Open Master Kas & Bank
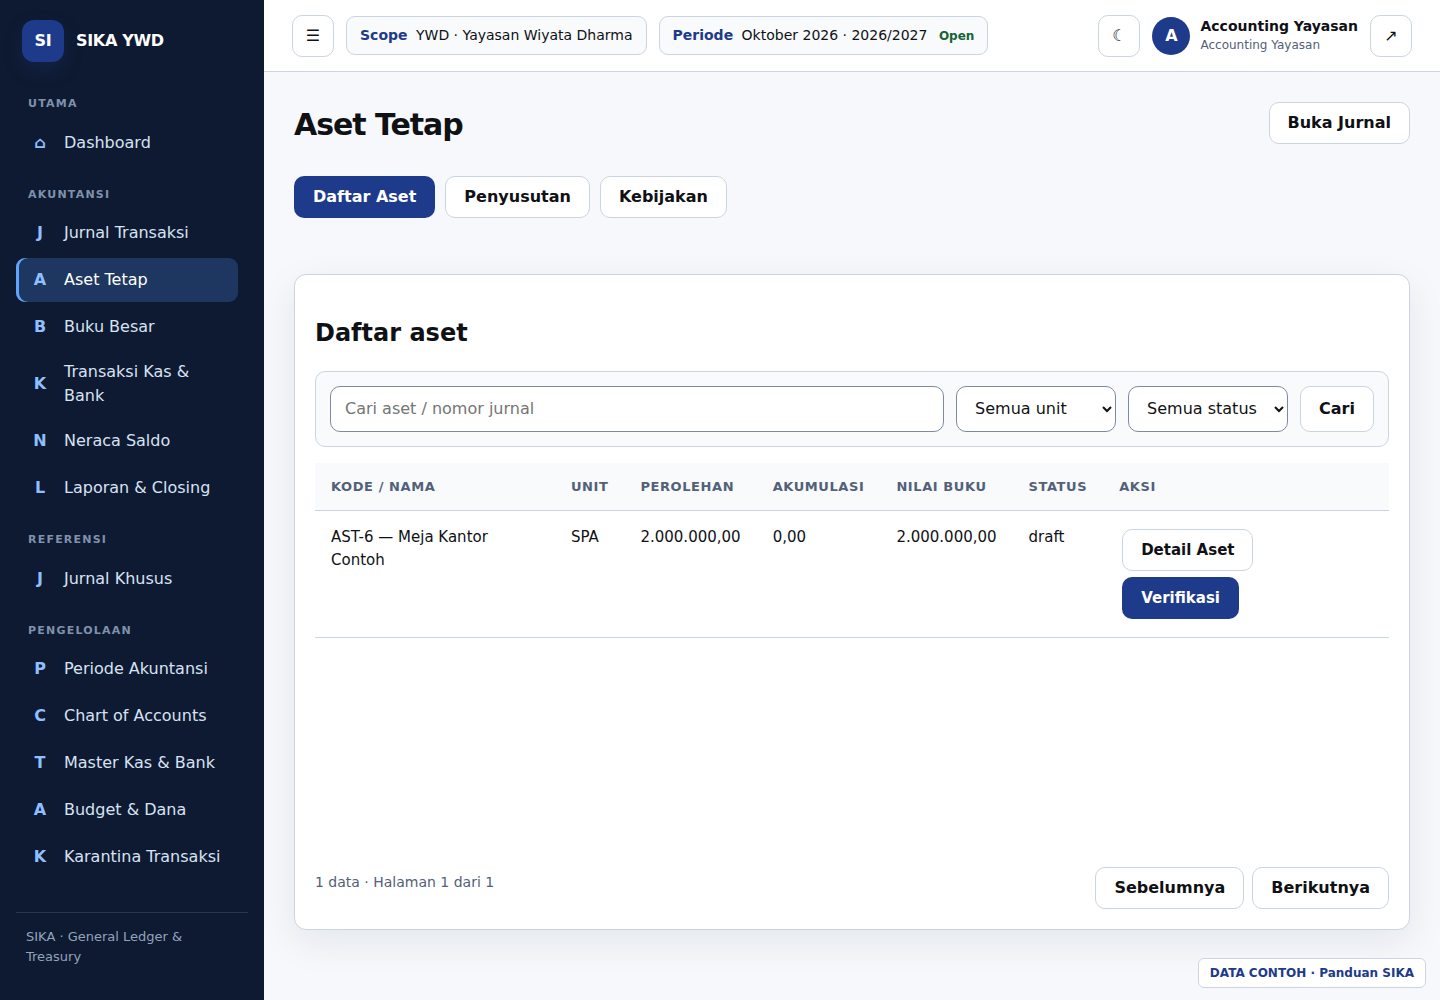Image resolution: width=1440 pixels, height=1000 pixels. tap(127, 762)
